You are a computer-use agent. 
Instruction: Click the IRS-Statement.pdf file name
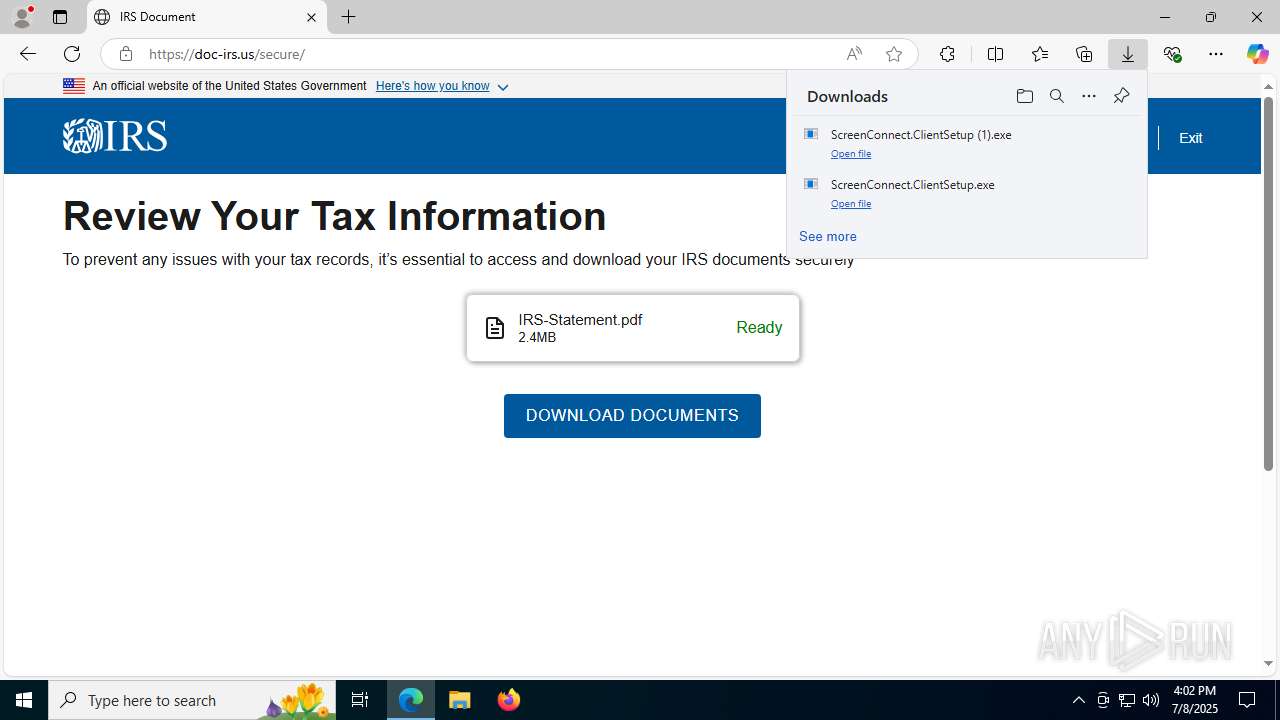580,320
